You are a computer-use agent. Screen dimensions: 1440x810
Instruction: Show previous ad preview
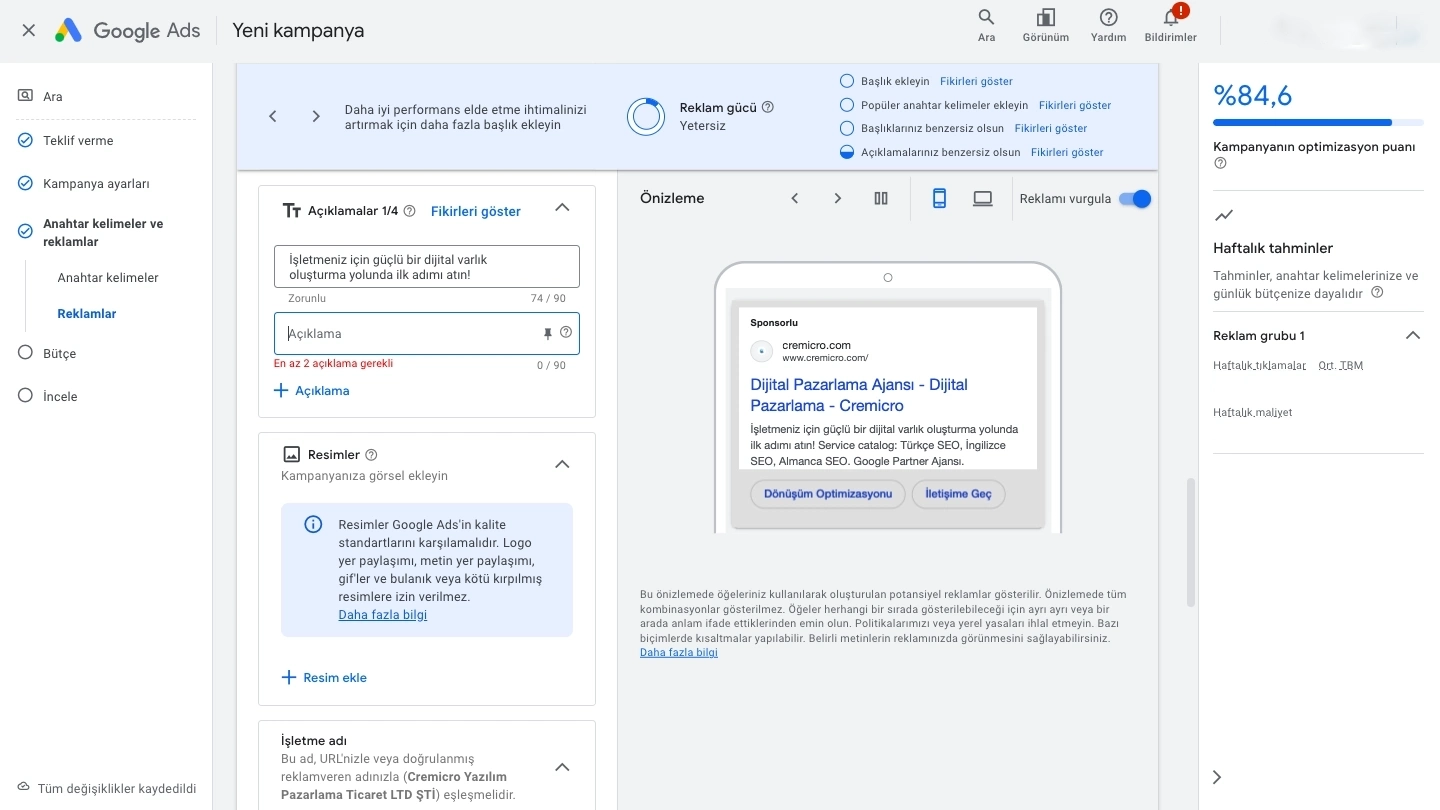[x=795, y=198]
